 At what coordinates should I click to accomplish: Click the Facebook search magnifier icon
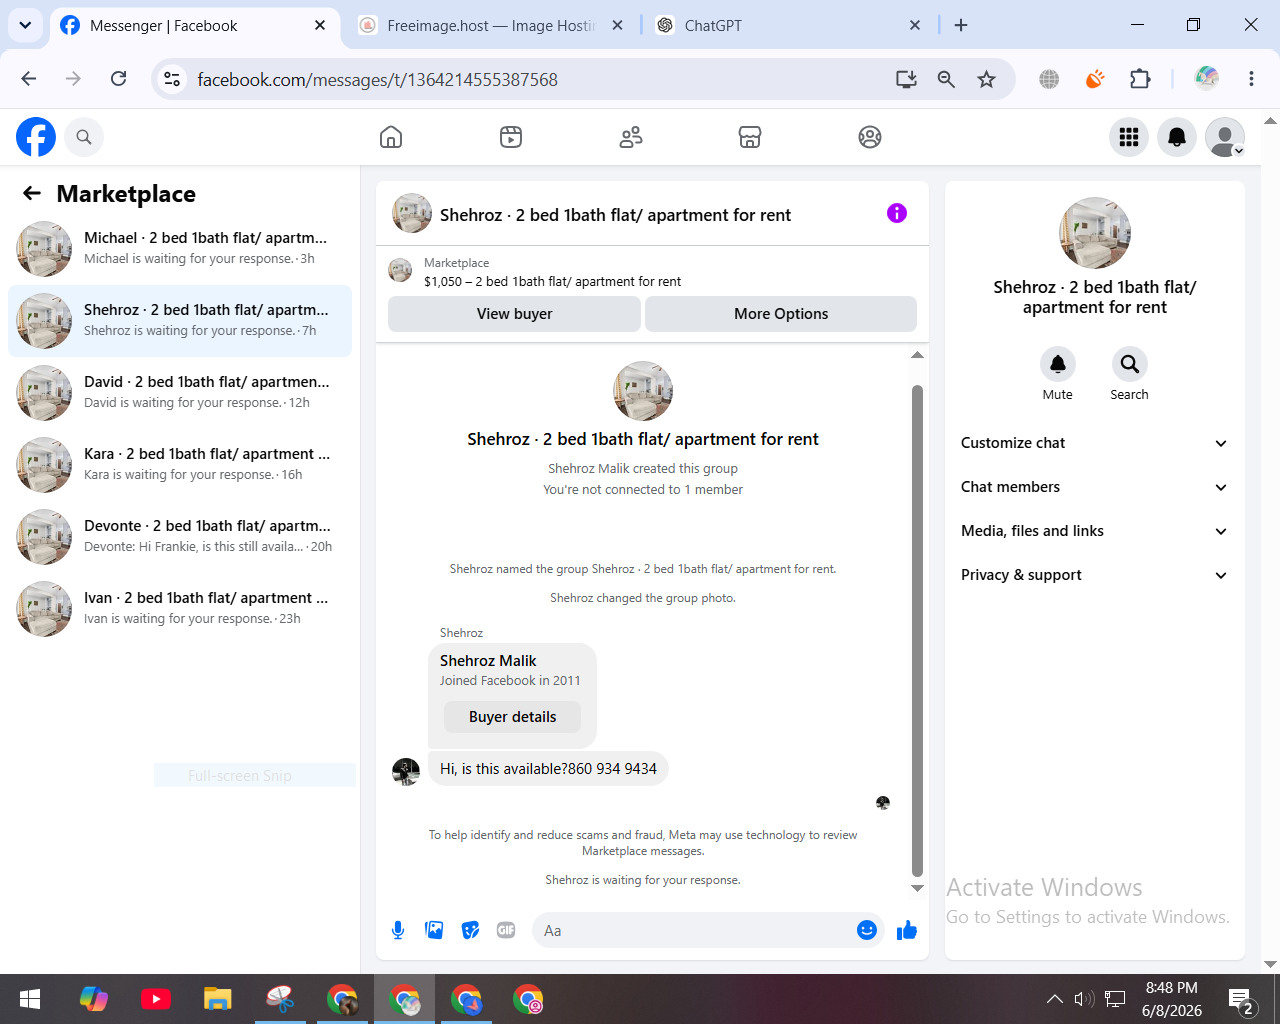(x=84, y=137)
